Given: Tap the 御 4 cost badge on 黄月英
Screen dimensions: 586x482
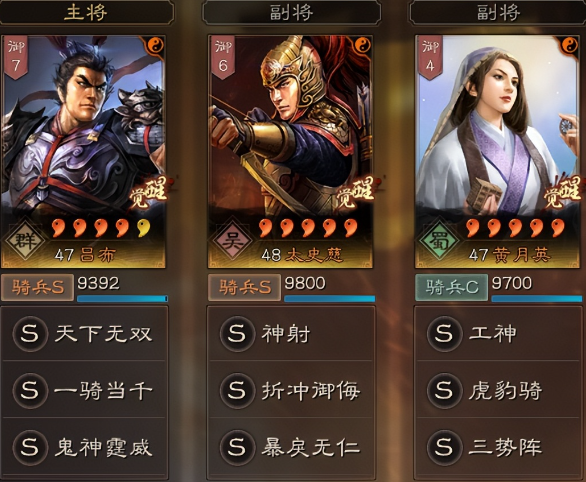Looking at the screenshot, I should 430,57.
